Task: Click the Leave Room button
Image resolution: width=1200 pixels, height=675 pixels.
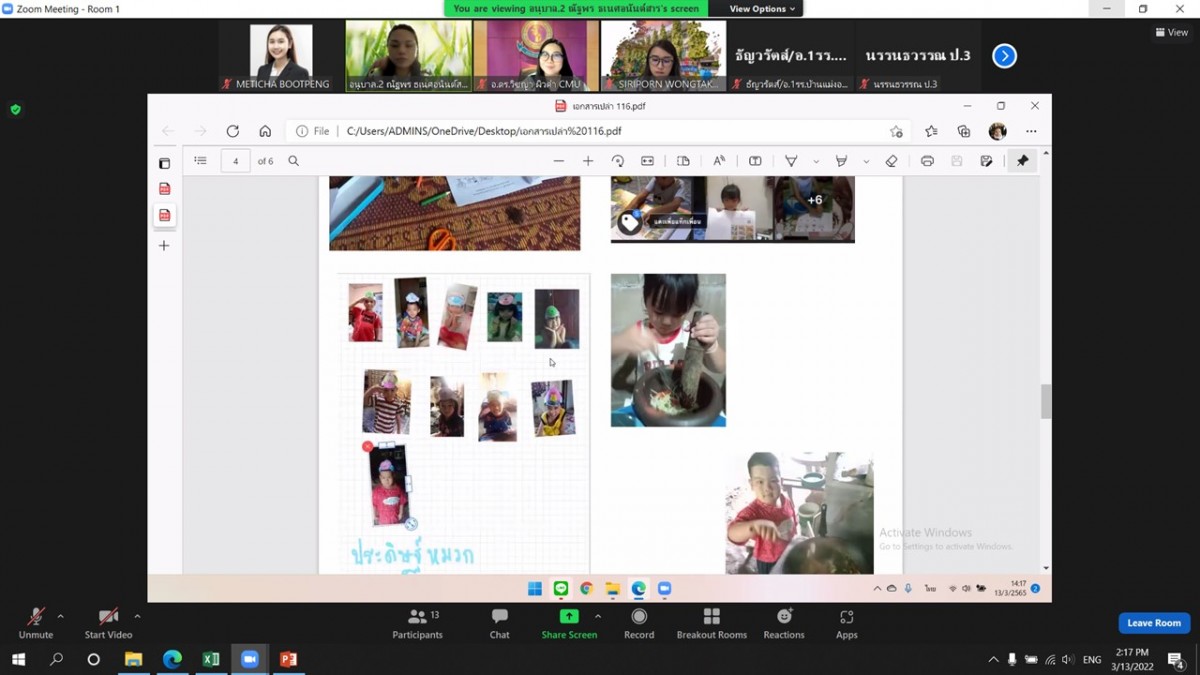Action: 1154,623
